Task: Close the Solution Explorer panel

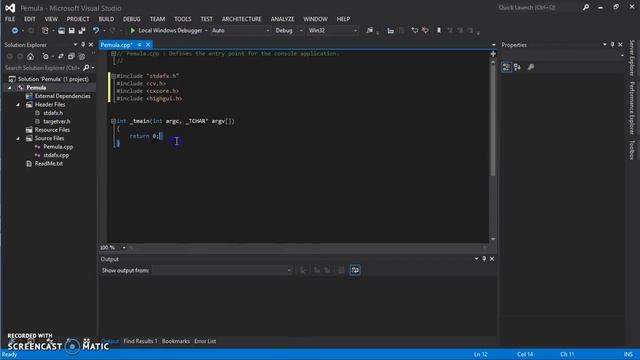Action: tap(91, 44)
